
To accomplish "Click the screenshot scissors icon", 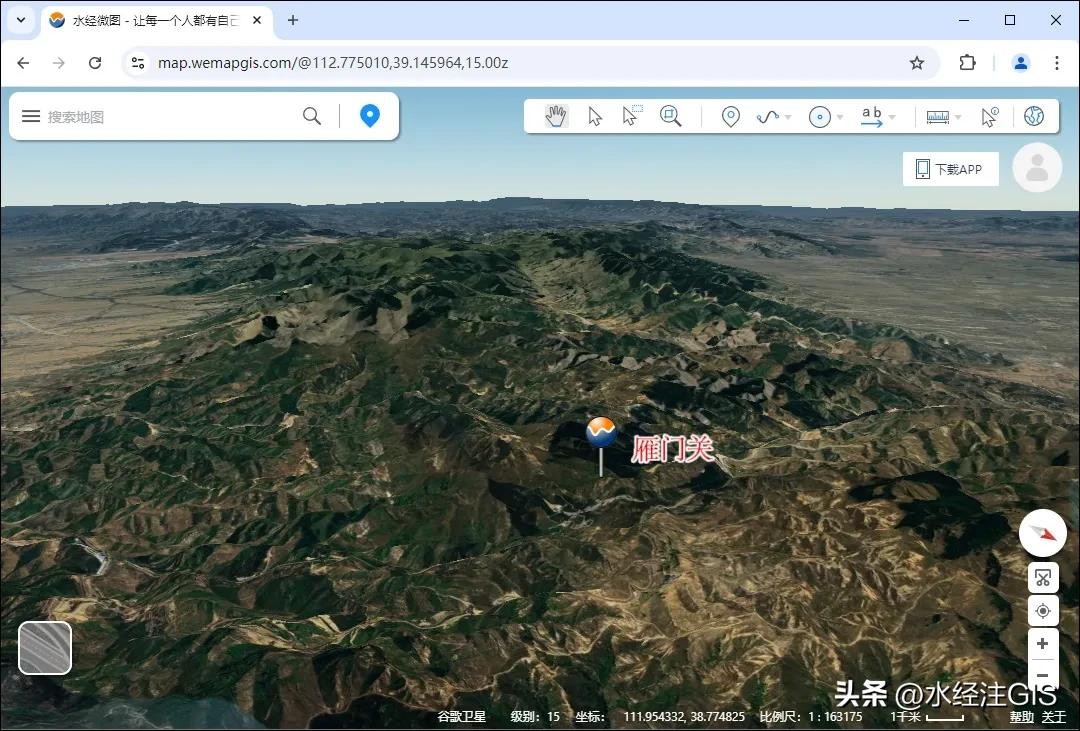I will point(1043,578).
